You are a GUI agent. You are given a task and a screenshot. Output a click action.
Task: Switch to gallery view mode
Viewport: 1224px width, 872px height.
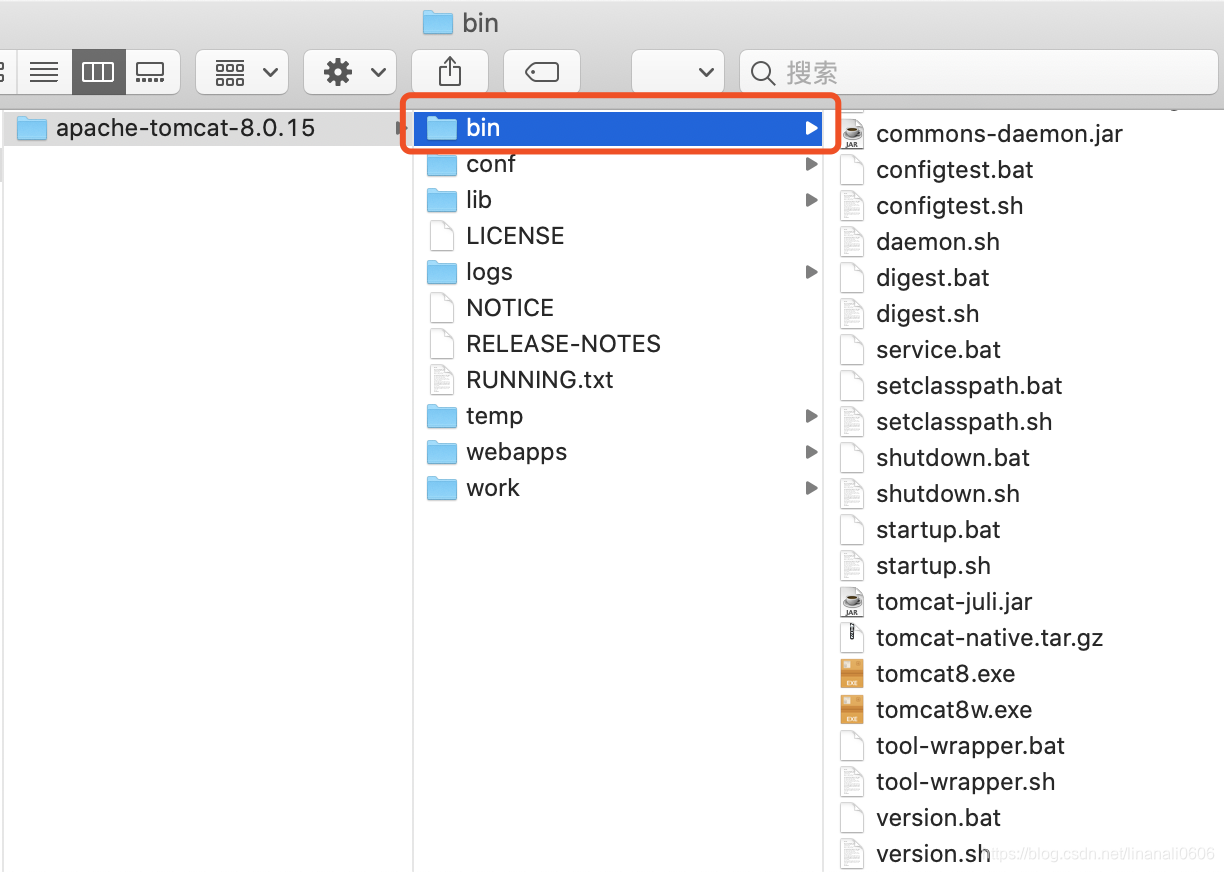coord(152,72)
